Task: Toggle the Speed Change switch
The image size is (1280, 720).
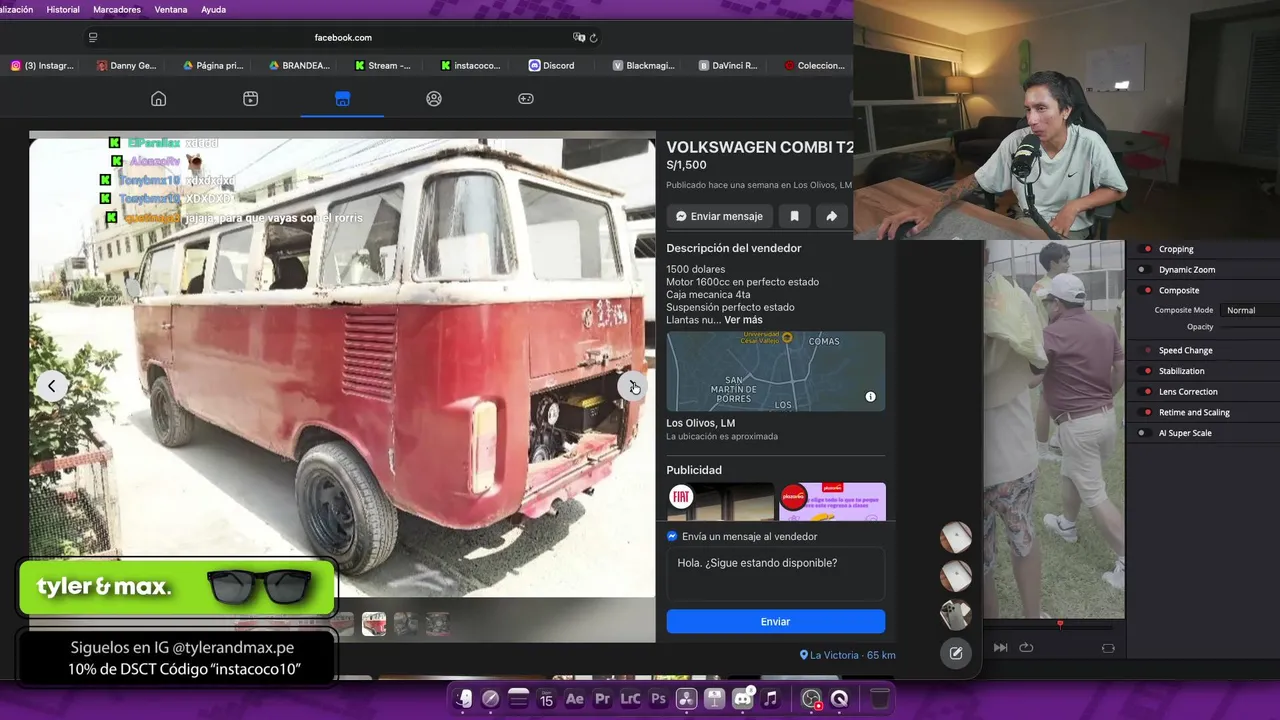Action: (1146, 351)
